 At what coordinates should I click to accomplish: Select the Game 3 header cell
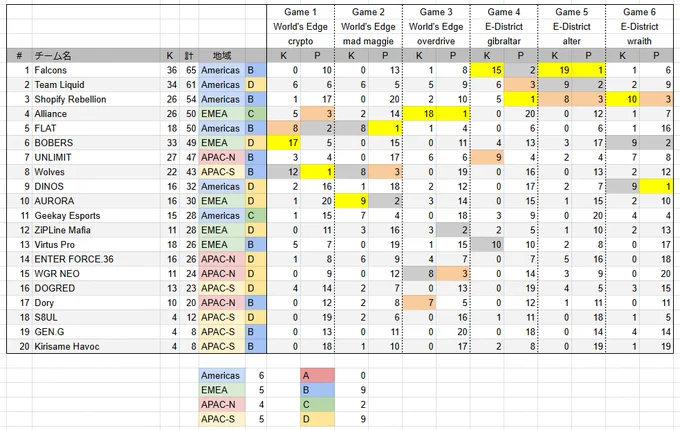point(436,12)
